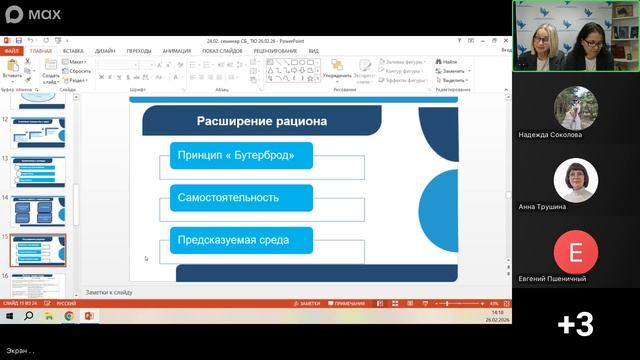The width and height of the screenshot is (640, 360).
Task: Switch to the Рецензирование tab
Action: (x=276, y=51)
